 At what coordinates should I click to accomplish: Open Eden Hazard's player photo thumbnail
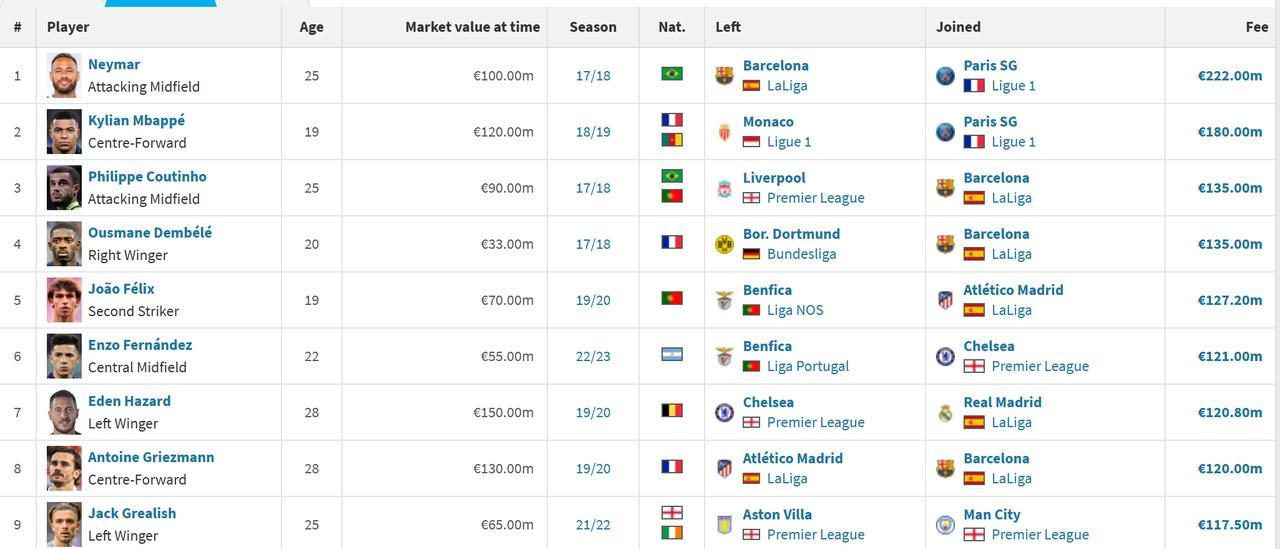point(64,412)
